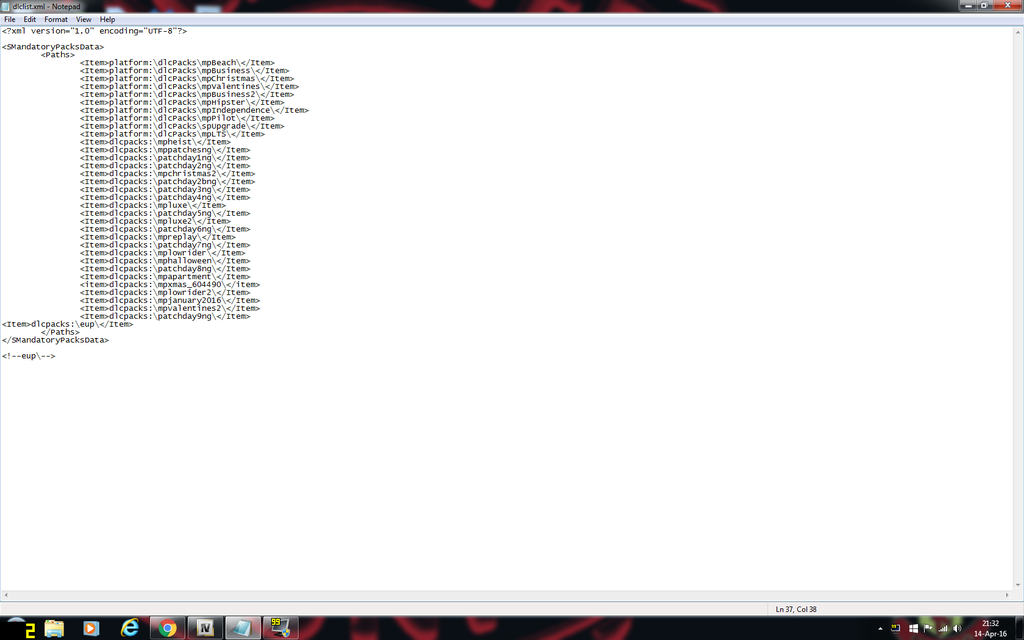Open the Edit menu
Screen dimensions: 1024x640
point(30,19)
